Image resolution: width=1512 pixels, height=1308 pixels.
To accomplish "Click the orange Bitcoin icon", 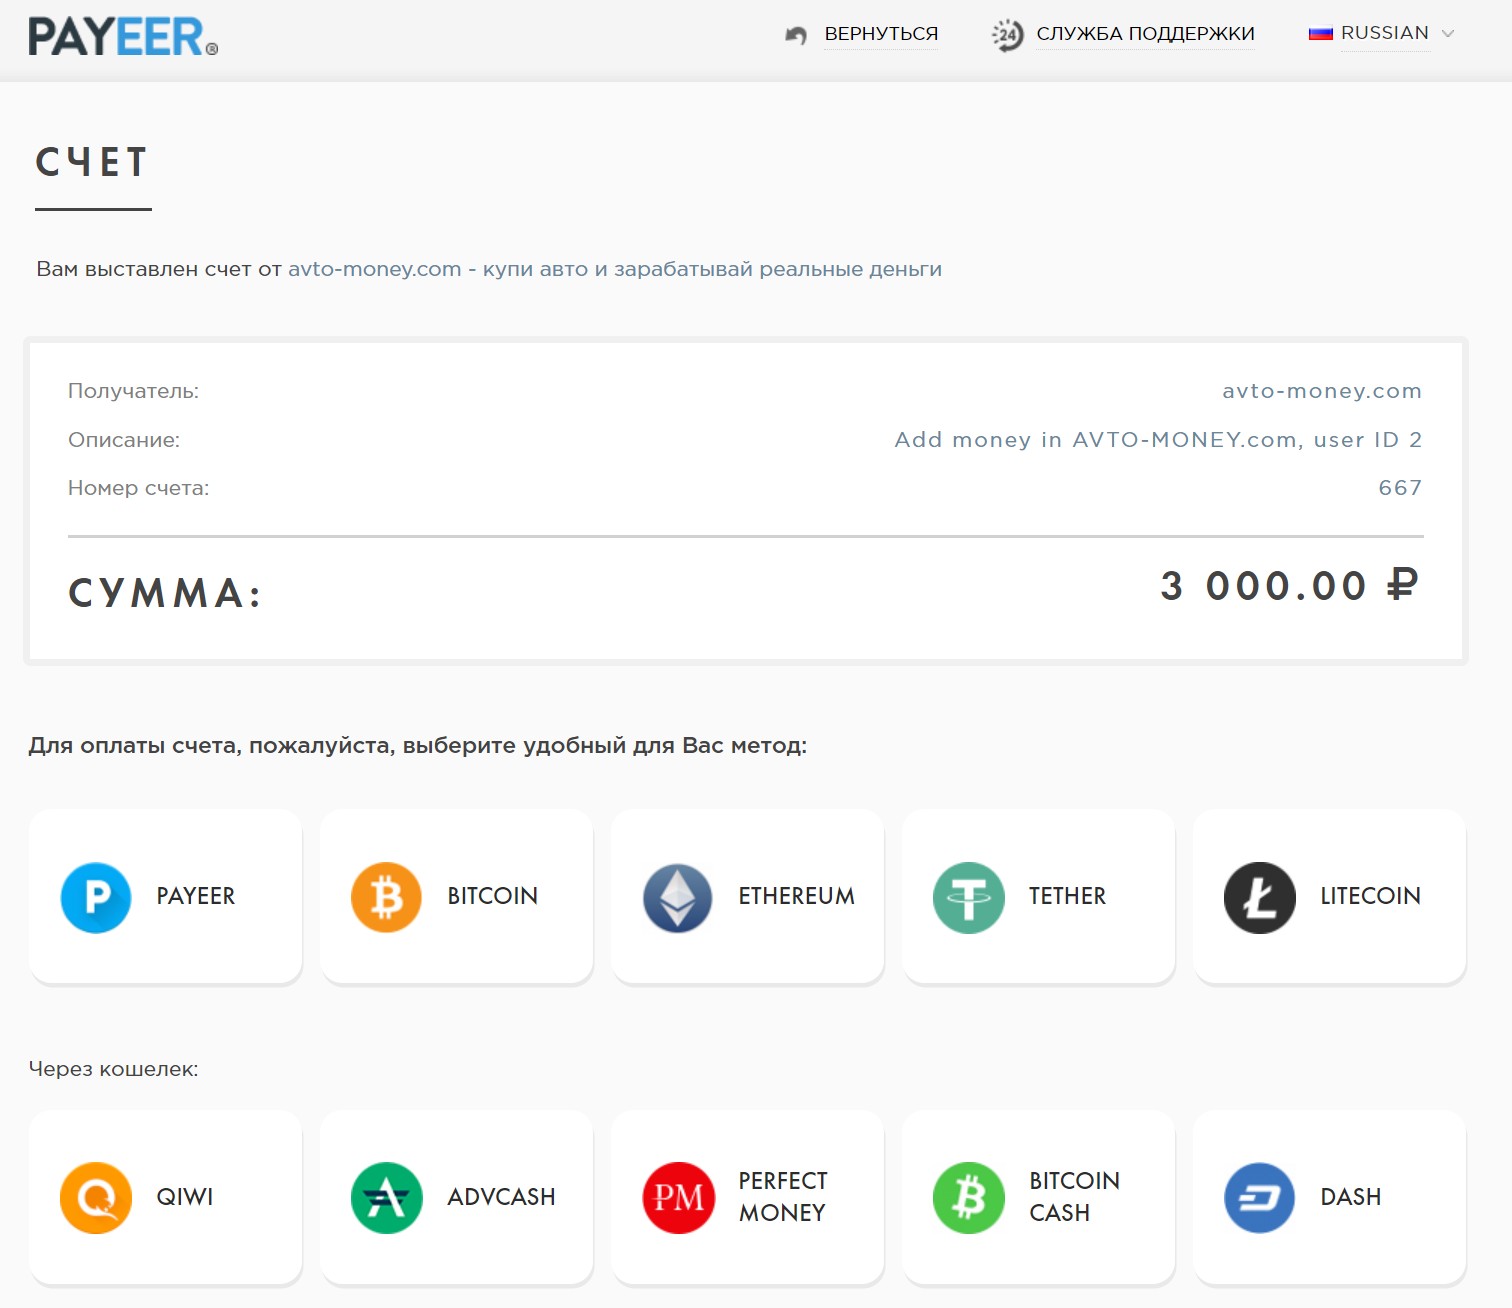I will (x=386, y=897).
